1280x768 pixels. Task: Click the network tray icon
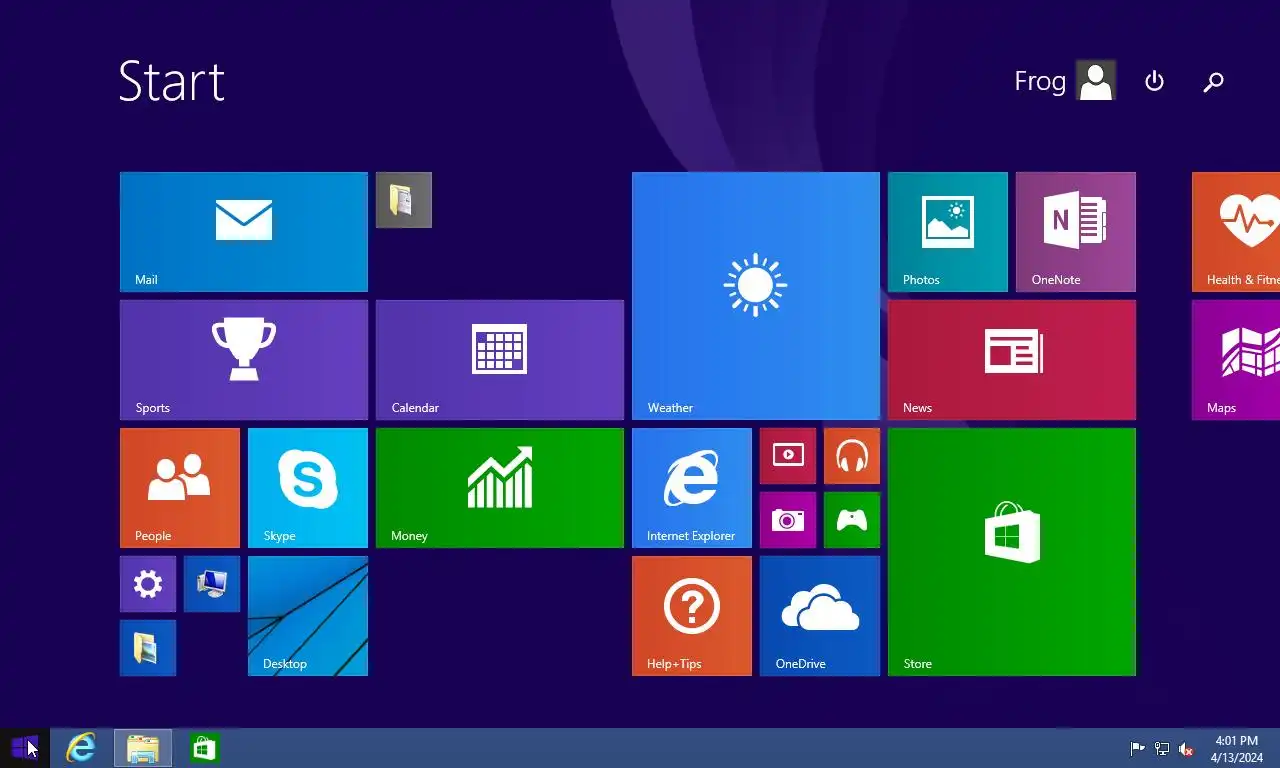point(1162,749)
